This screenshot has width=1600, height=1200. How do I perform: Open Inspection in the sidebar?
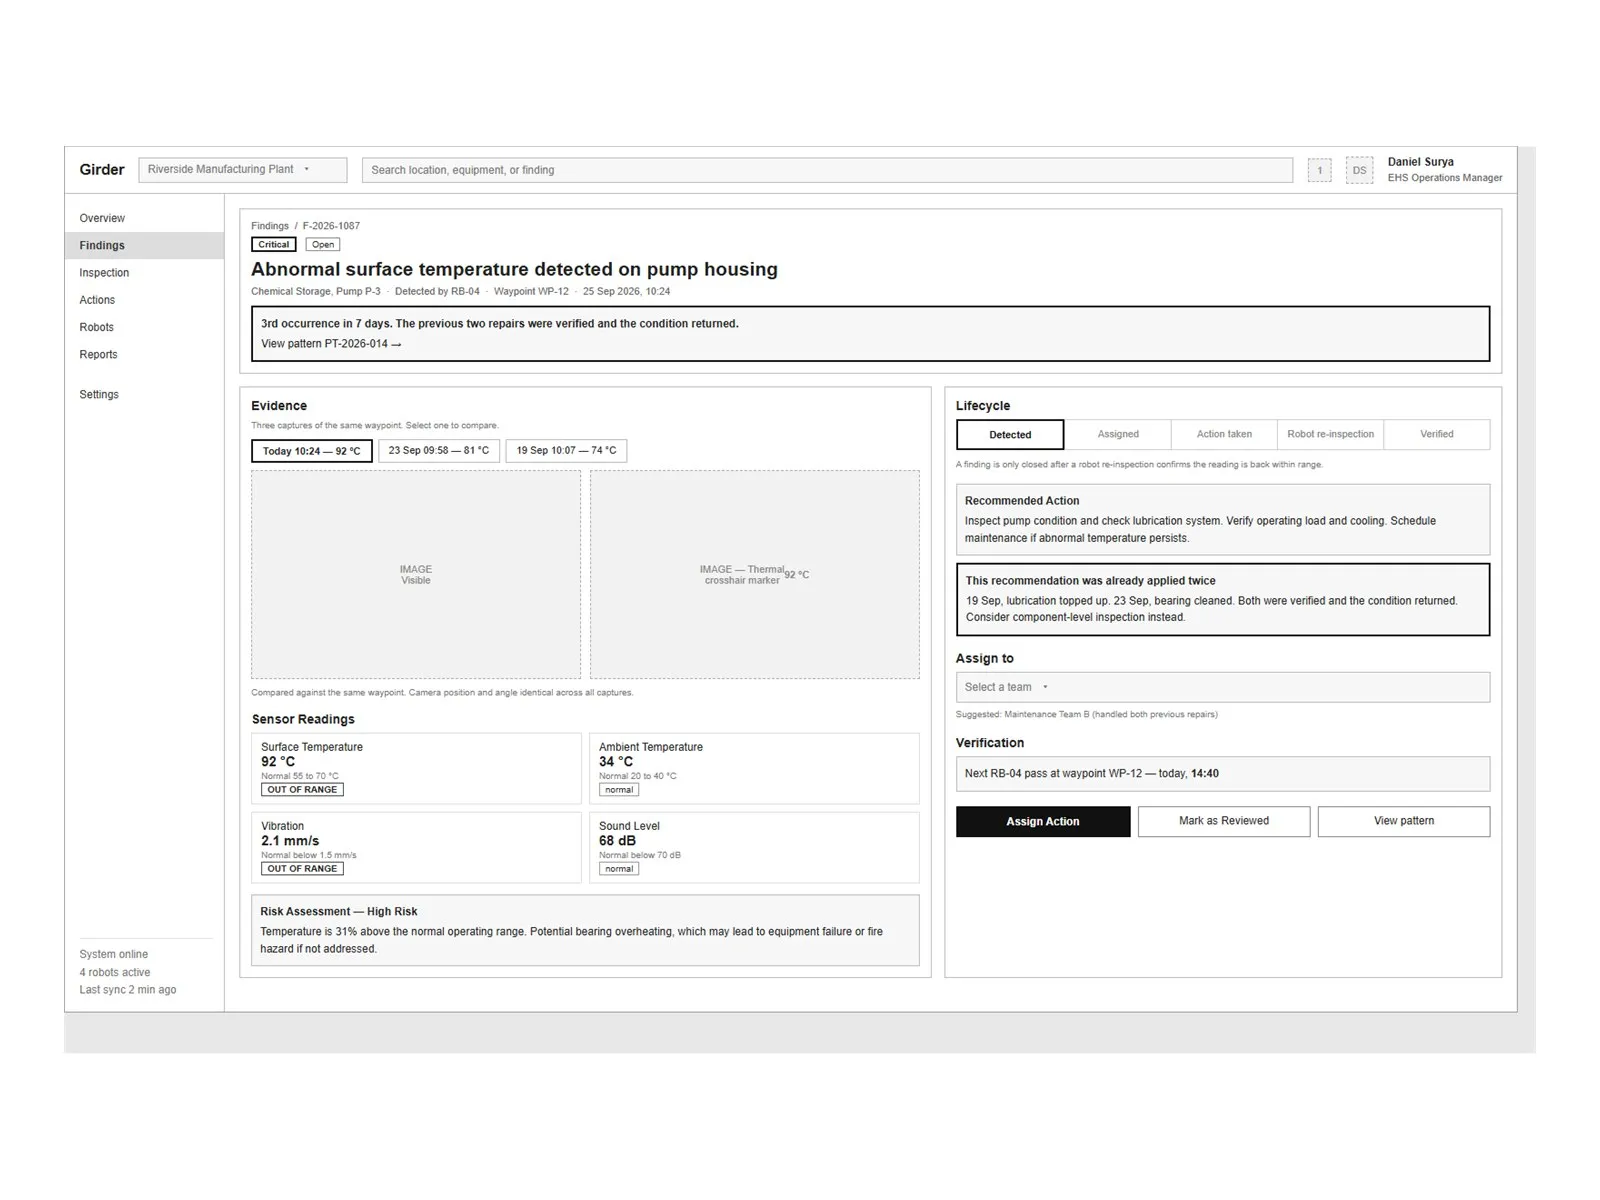coord(104,273)
